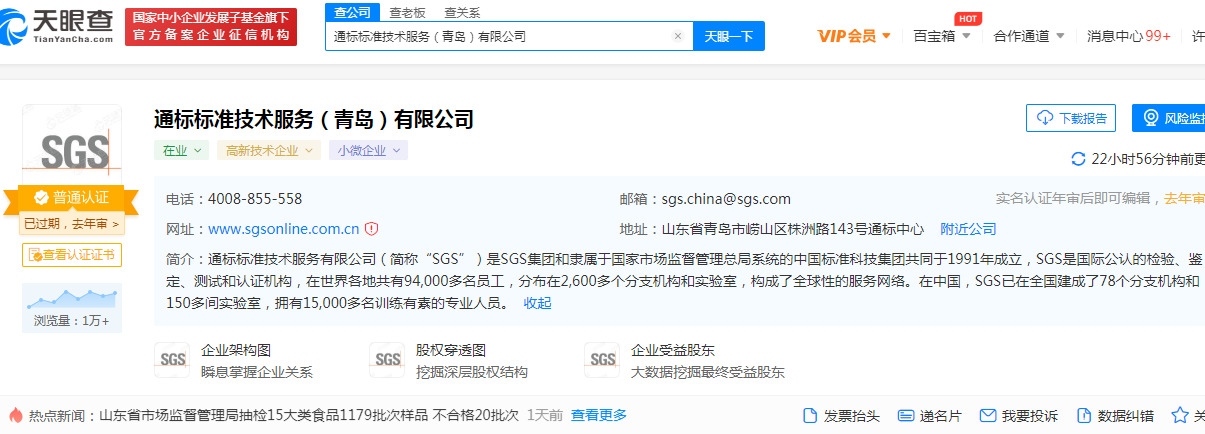
Task: Click 查看更多 hot news link
Action: click(x=599, y=415)
